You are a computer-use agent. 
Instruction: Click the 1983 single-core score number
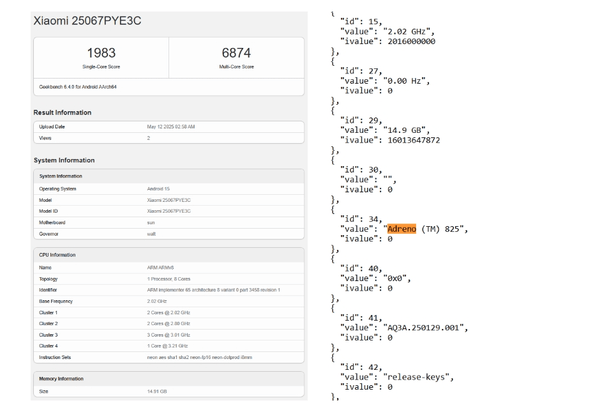coord(101,53)
